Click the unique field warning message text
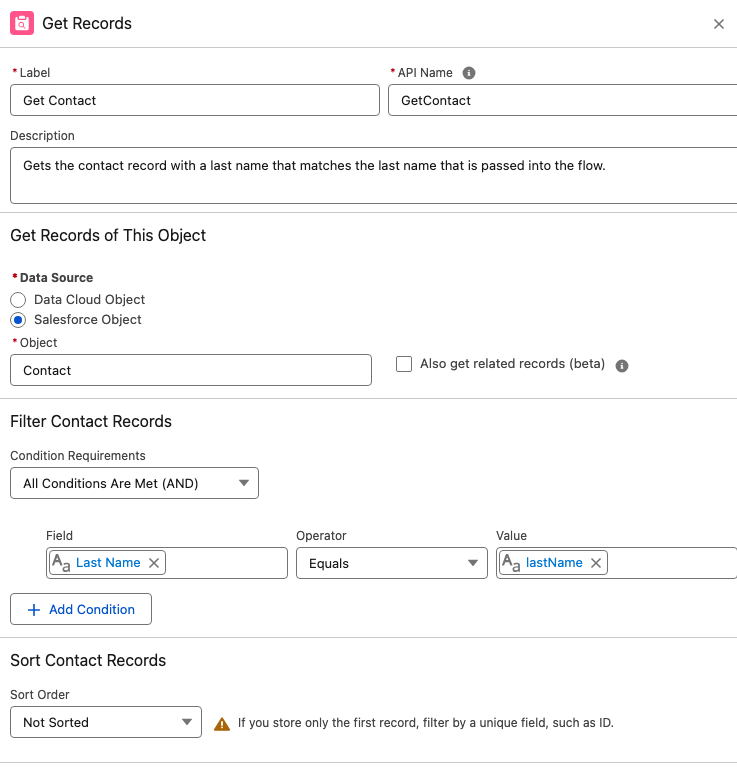The image size is (737, 777). 426,723
